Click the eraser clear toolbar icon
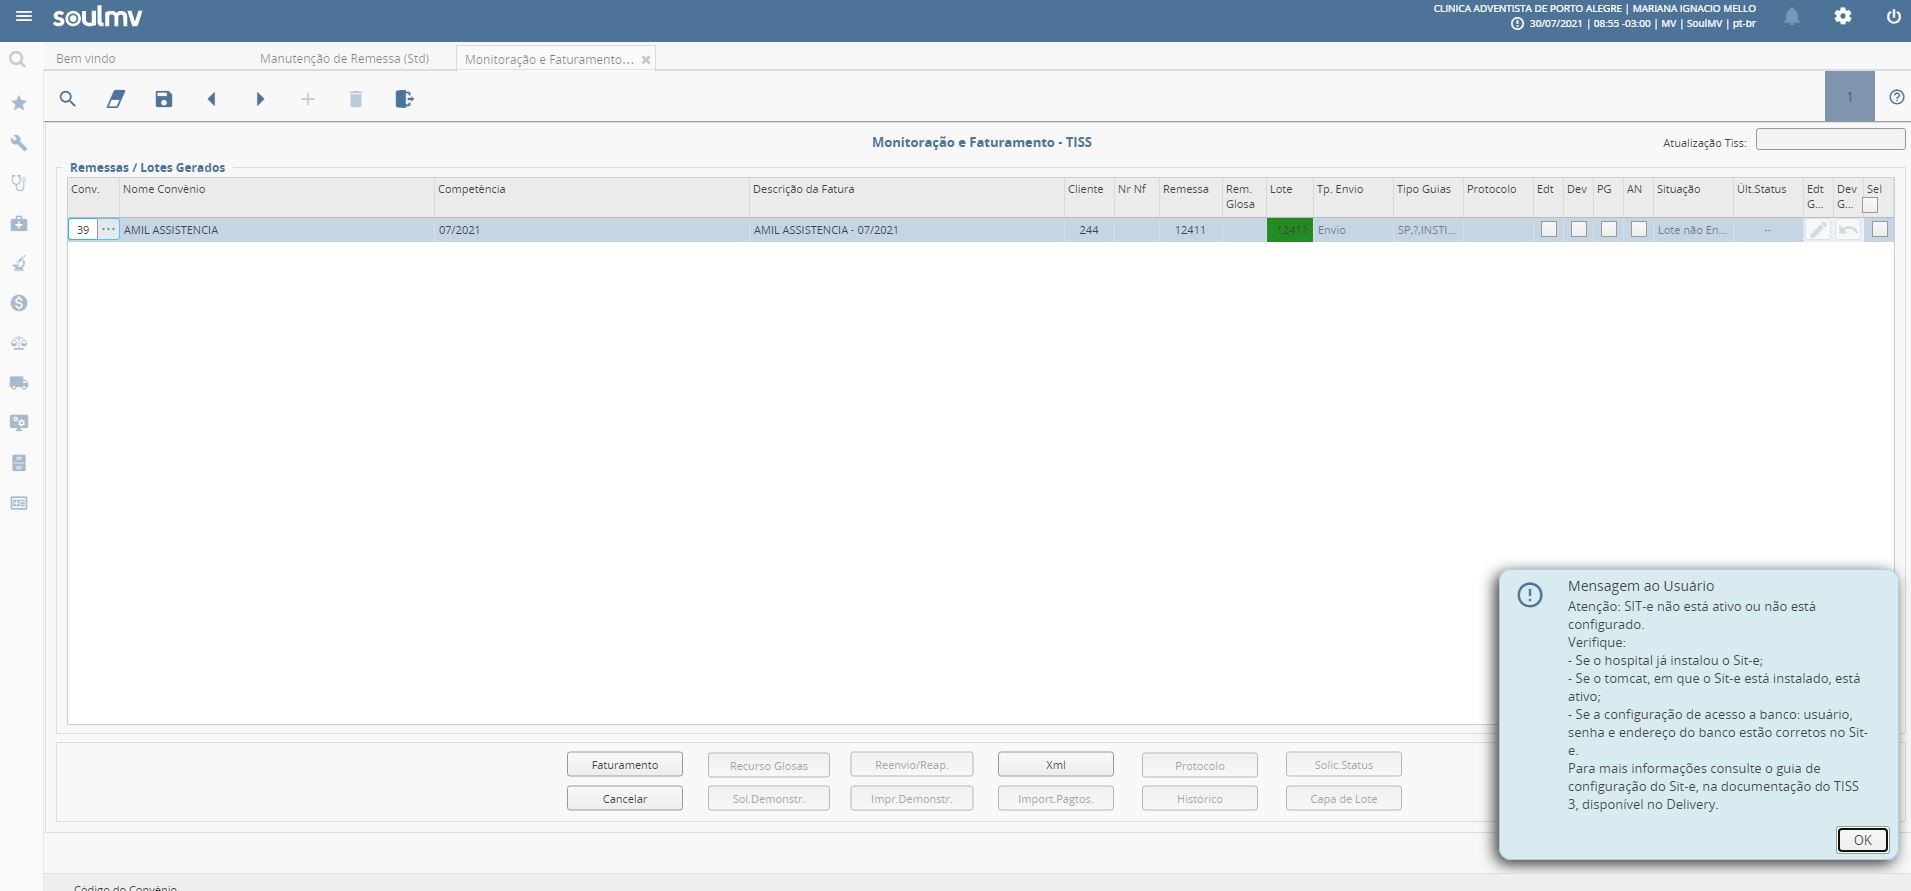This screenshot has height=891, width=1911. coord(116,99)
